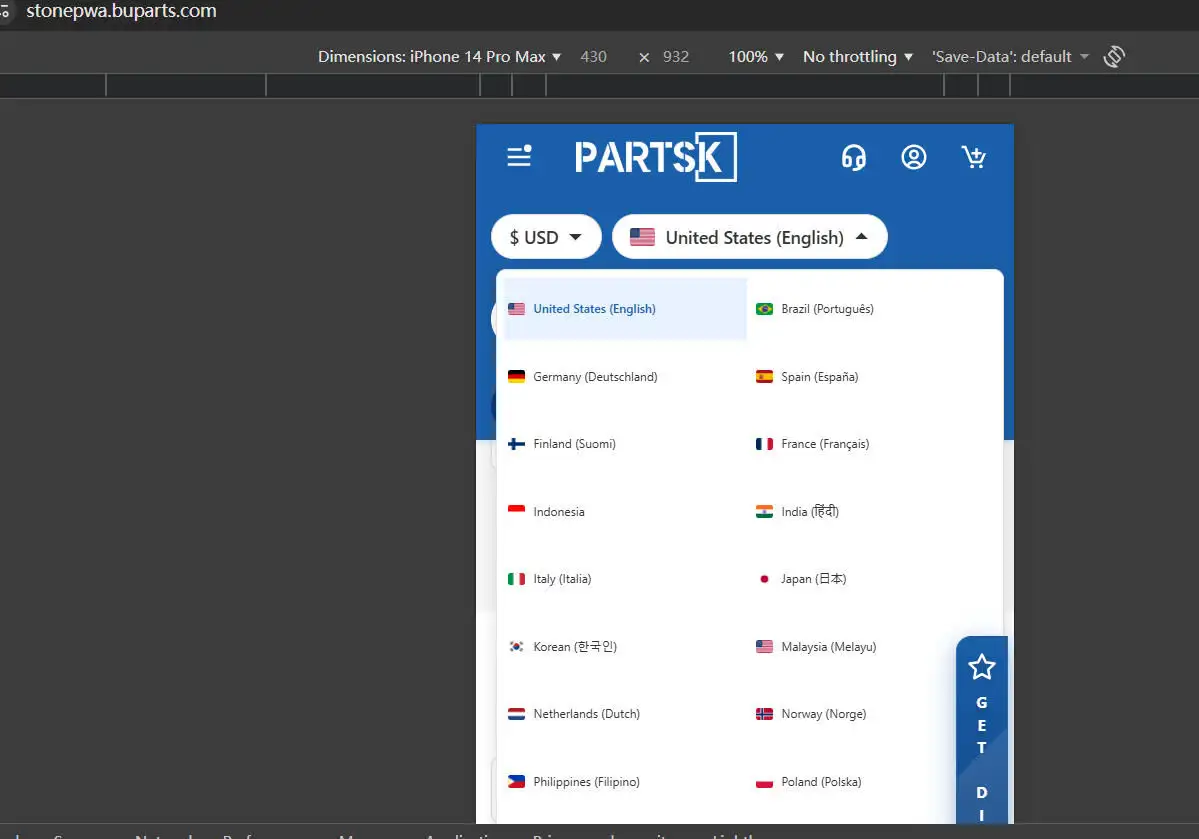This screenshot has height=839, width=1199.
Task: Select France (Français) language option
Action: (x=825, y=444)
